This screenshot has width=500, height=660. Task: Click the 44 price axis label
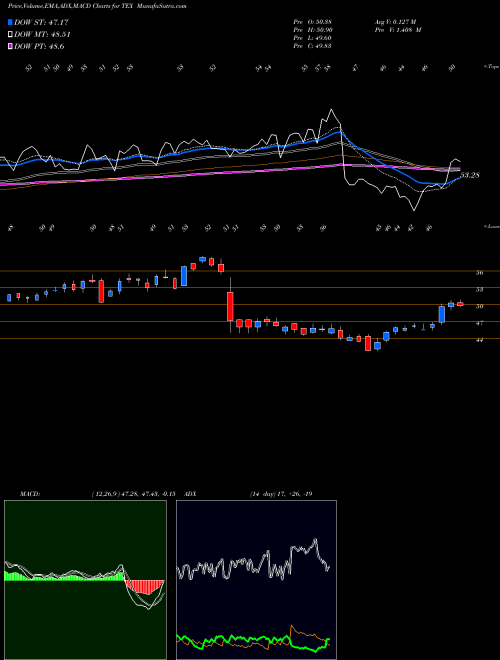(479, 340)
